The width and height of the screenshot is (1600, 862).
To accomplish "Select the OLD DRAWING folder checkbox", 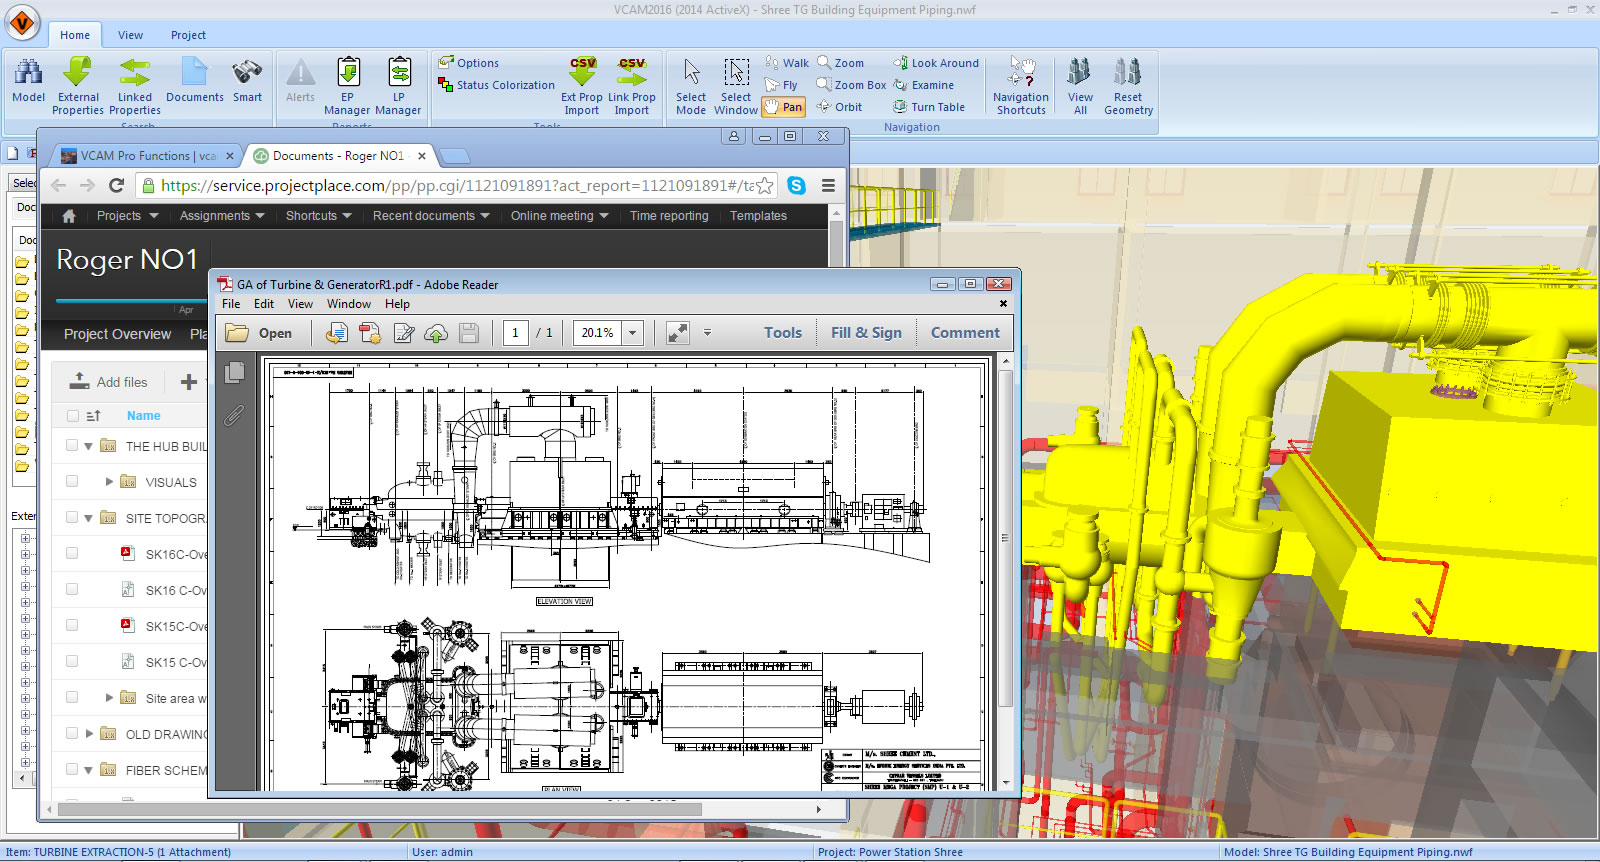I will point(72,733).
